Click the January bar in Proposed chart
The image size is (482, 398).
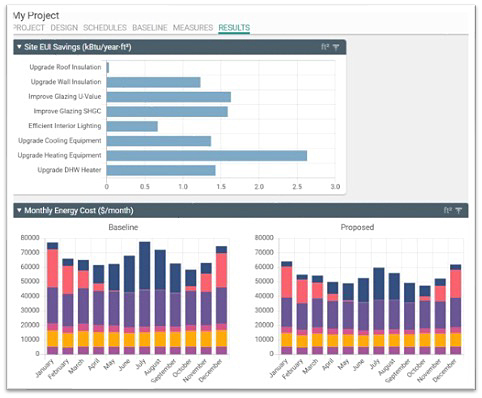[x=287, y=308]
